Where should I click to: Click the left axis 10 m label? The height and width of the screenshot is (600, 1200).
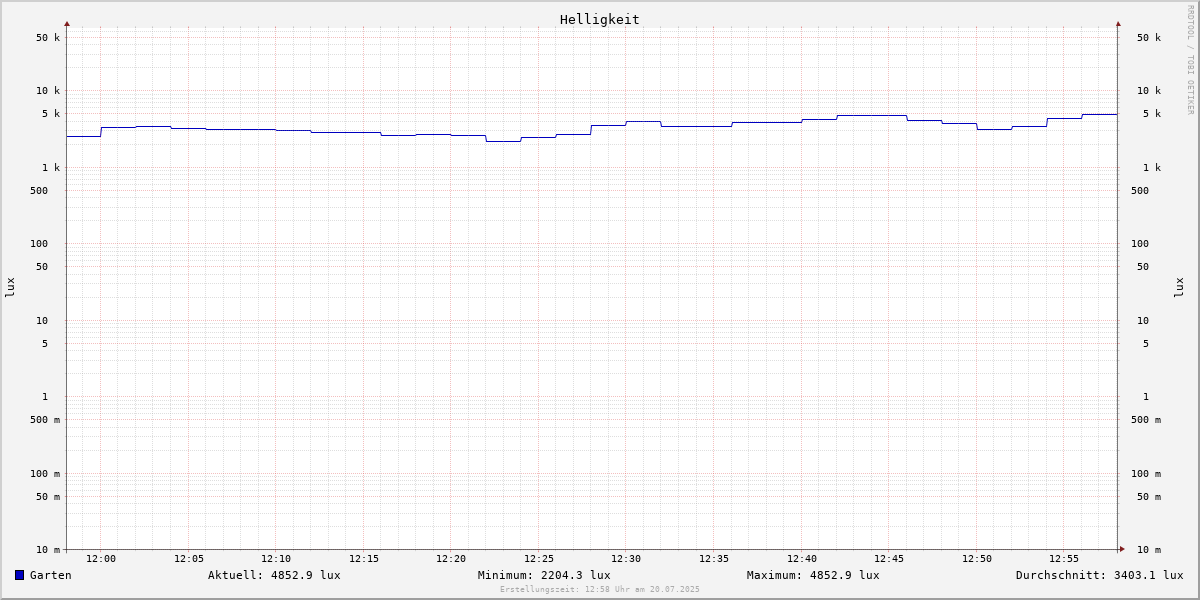click(x=48, y=550)
